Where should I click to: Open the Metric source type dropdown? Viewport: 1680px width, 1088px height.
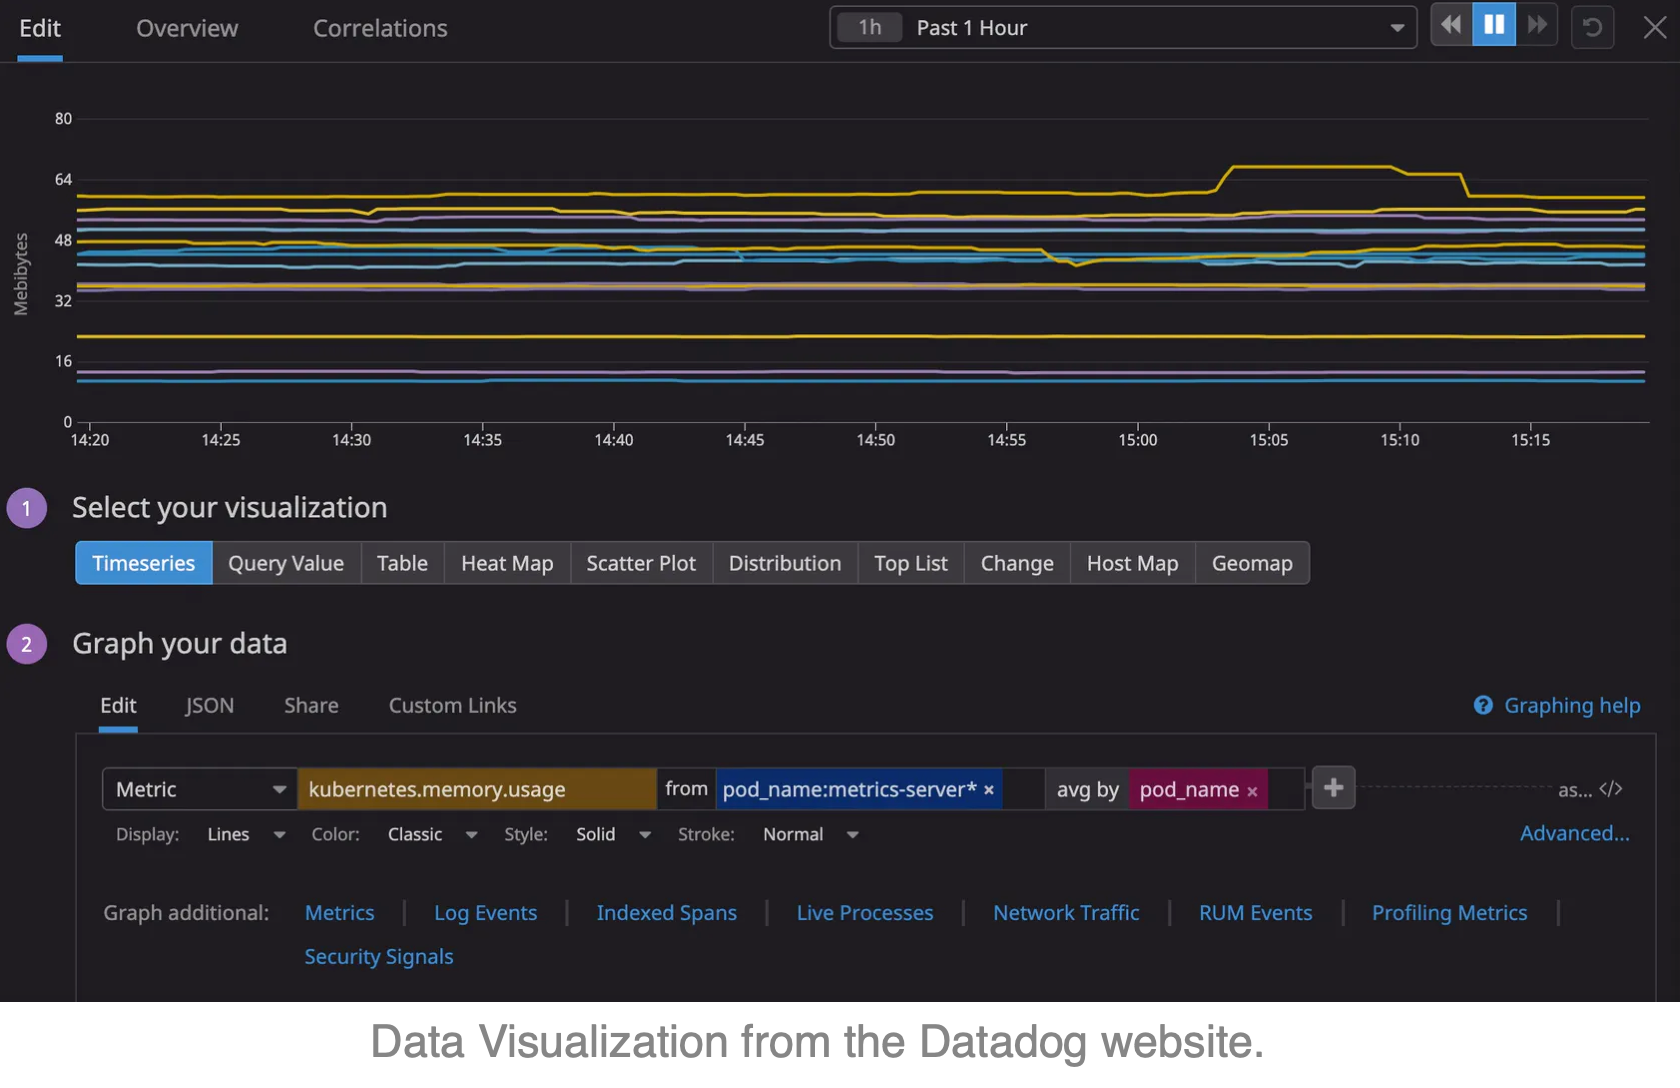[199, 789]
